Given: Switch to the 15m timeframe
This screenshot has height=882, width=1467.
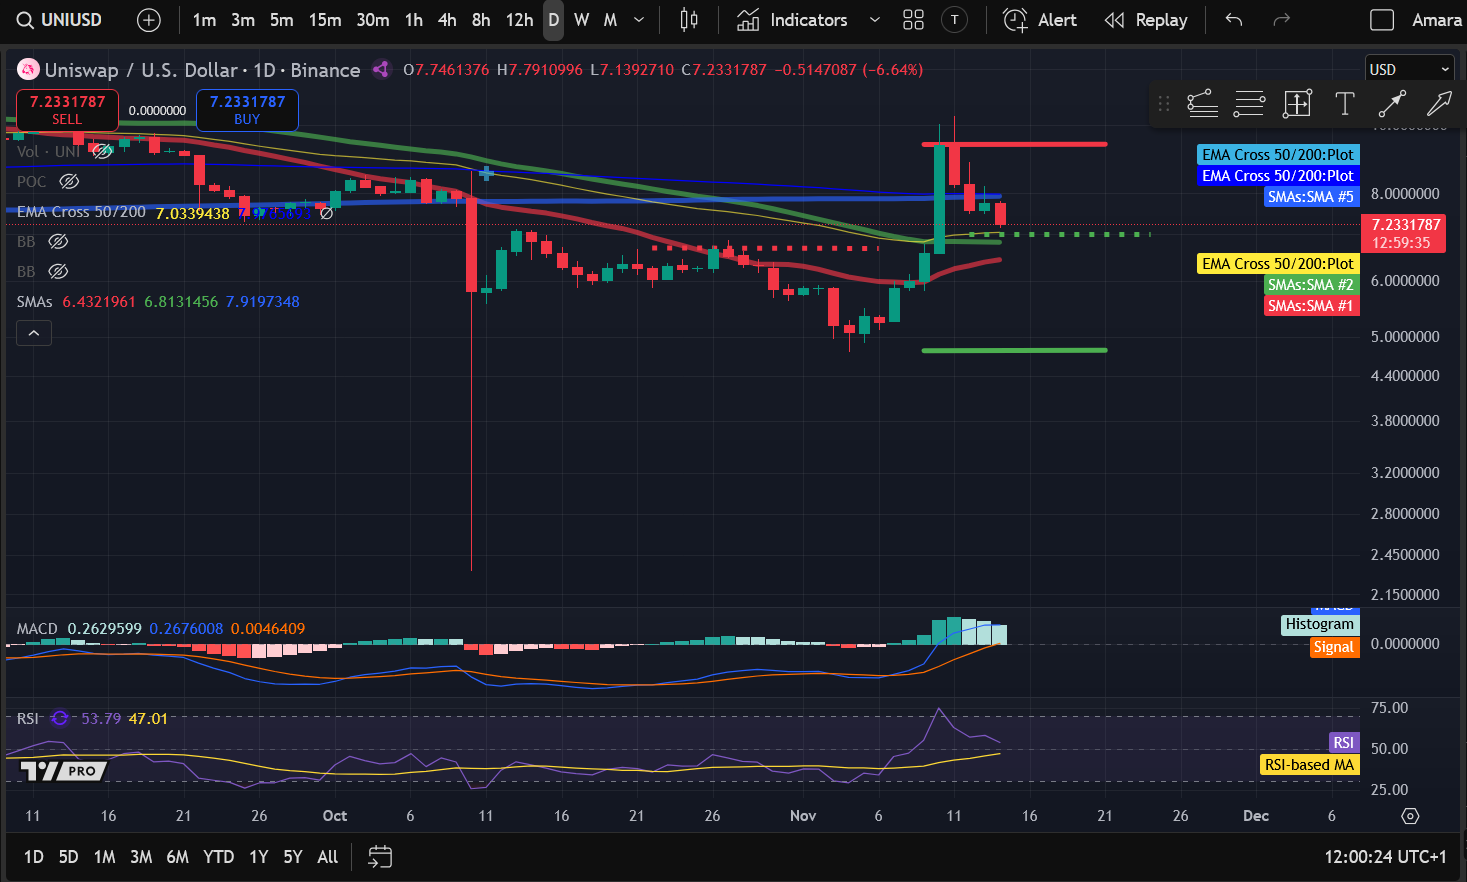Looking at the screenshot, I should (x=325, y=20).
